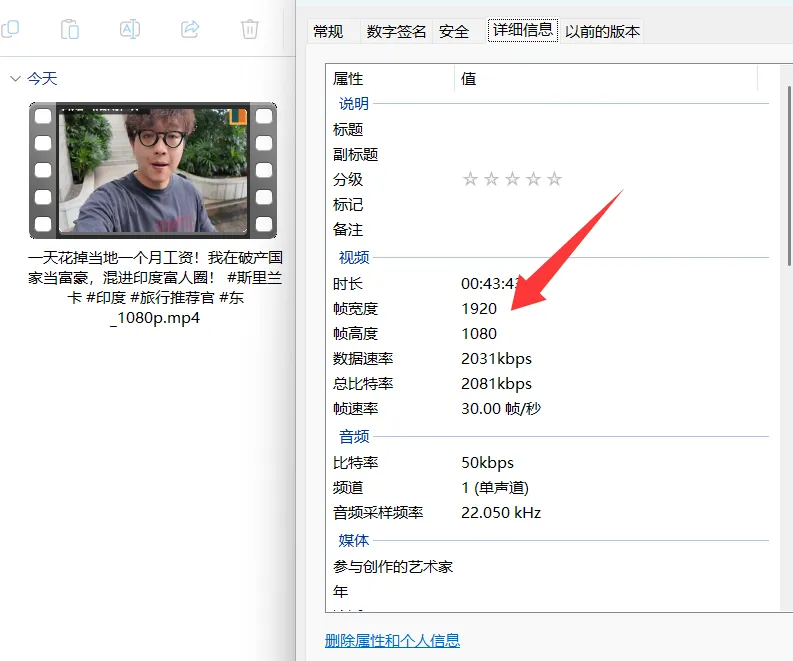793x661 pixels.
Task: Click the Copy icon in Explorer toolbar
Action: coord(9,29)
